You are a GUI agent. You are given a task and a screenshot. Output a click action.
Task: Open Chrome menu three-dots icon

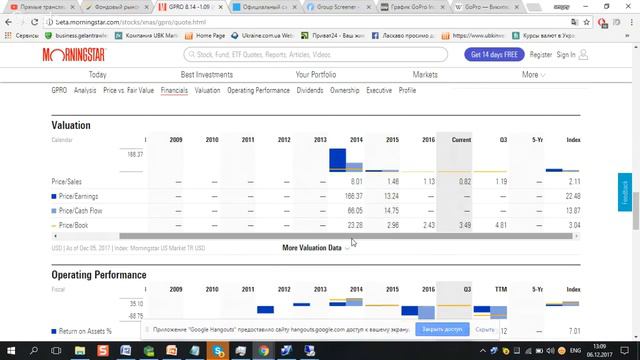632,22
